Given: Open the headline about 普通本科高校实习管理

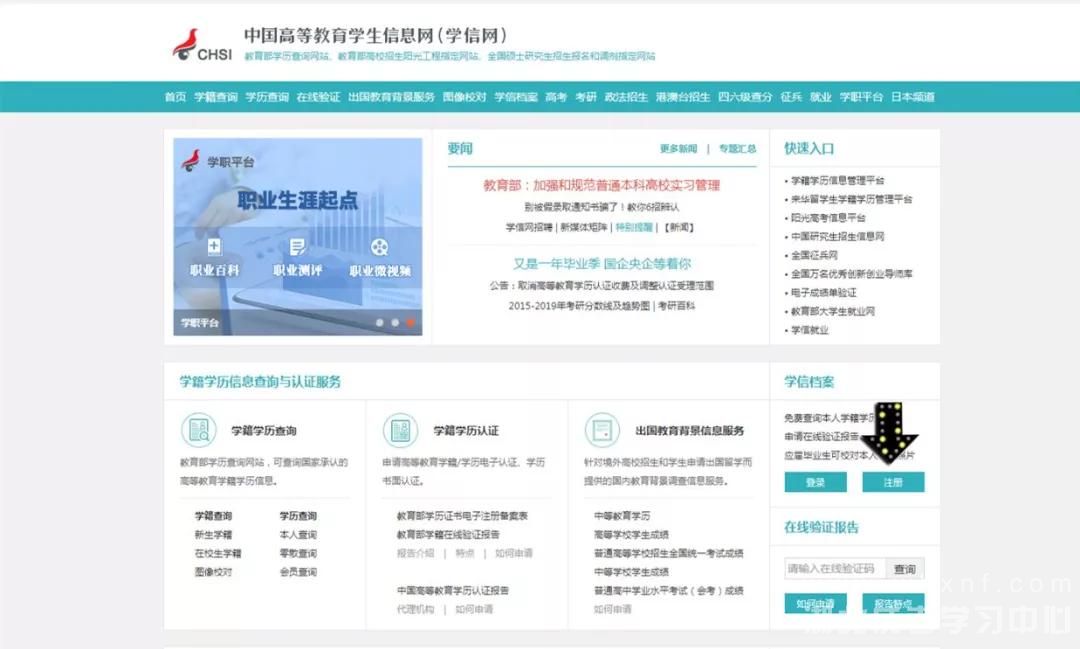Looking at the screenshot, I should 601,185.
